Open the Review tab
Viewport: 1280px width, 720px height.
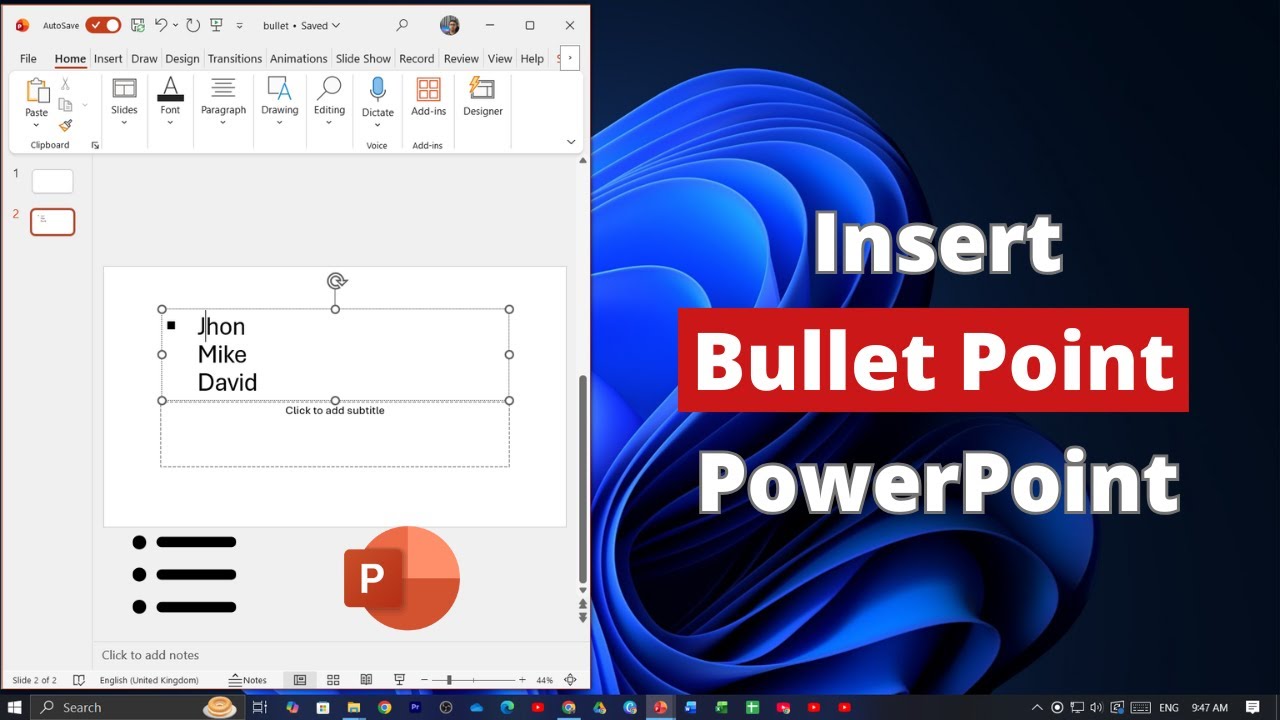point(461,59)
